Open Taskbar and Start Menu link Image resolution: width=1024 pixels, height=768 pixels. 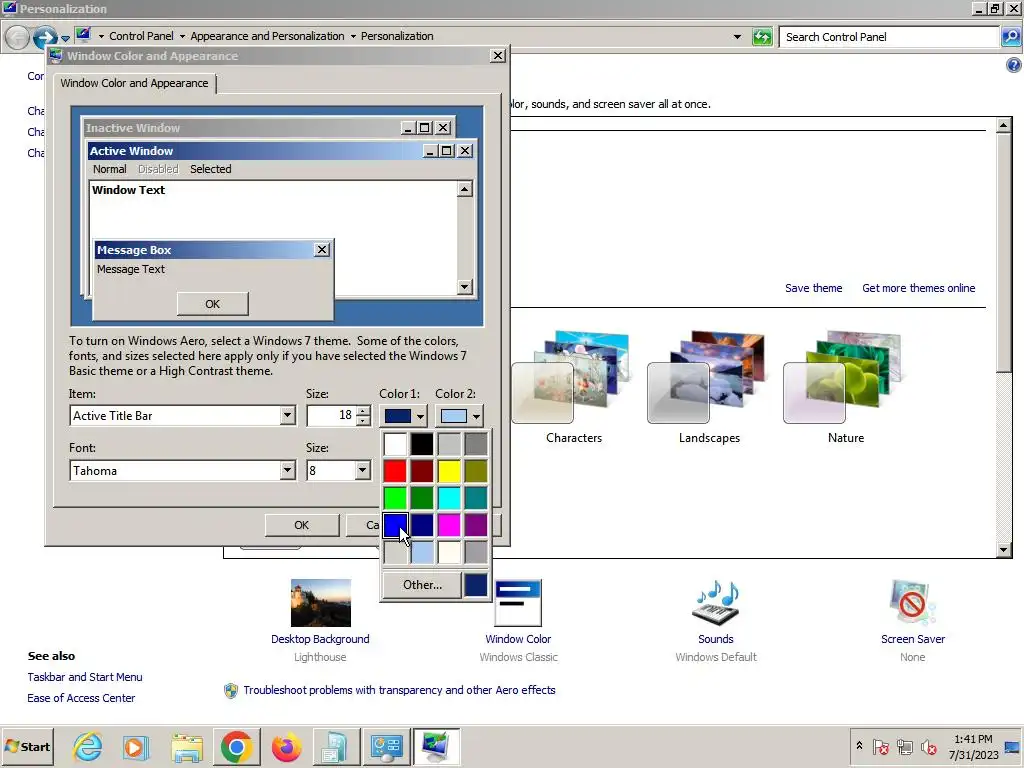(x=85, y=677)
